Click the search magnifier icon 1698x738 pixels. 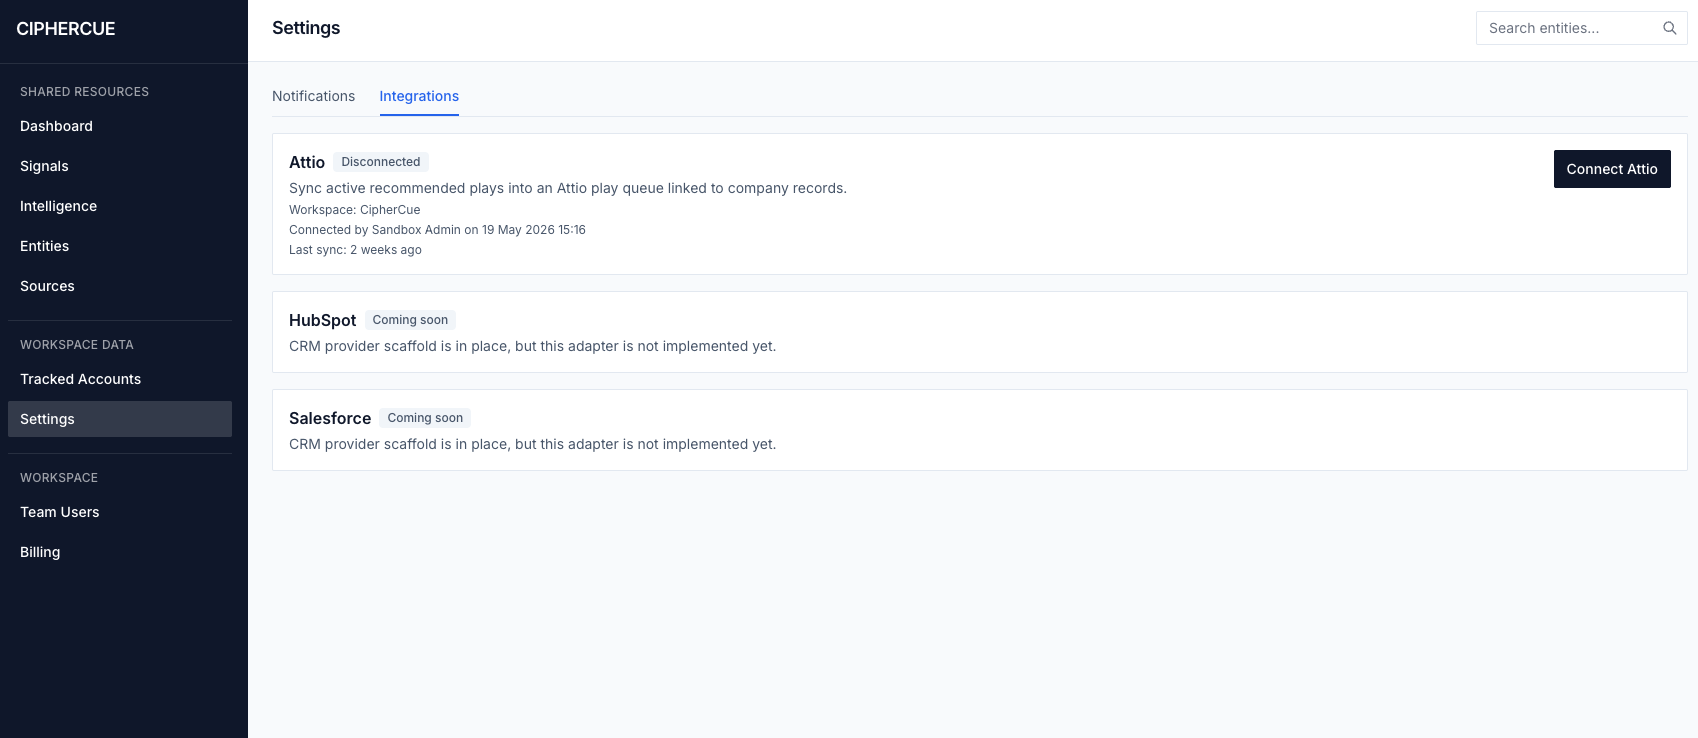point(1669,28)
